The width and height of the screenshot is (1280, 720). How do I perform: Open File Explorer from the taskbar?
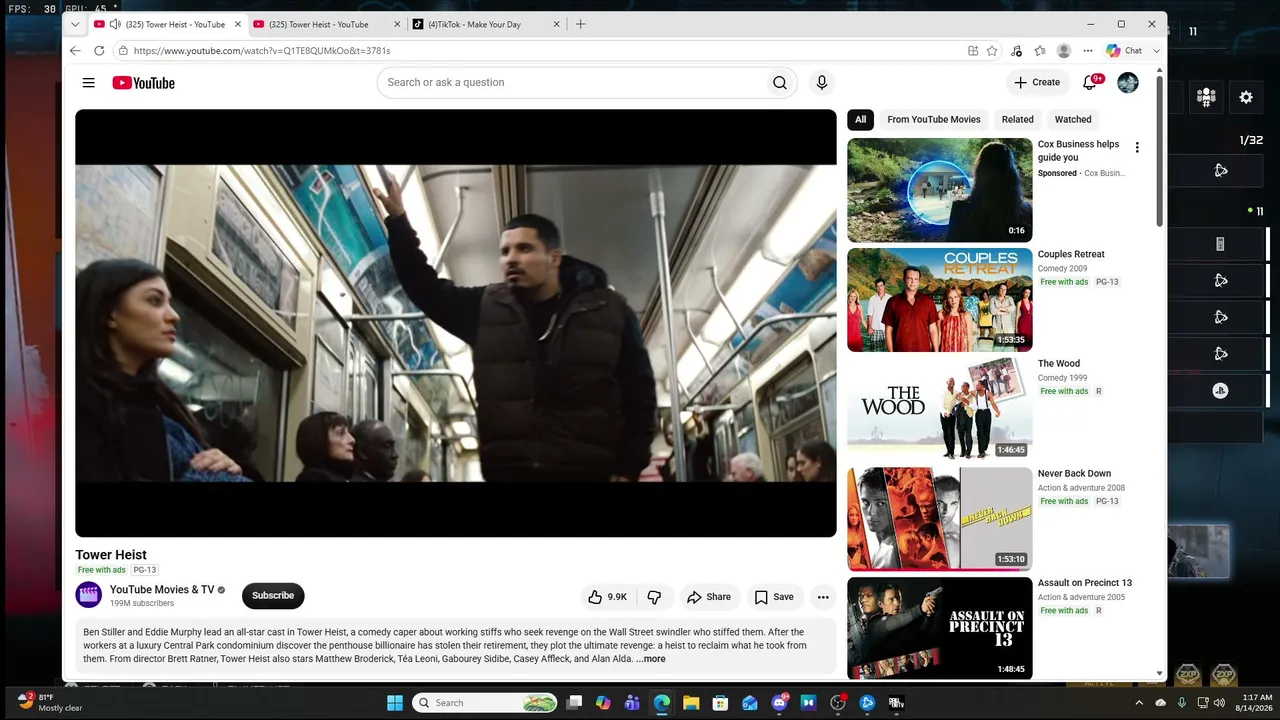691,703
